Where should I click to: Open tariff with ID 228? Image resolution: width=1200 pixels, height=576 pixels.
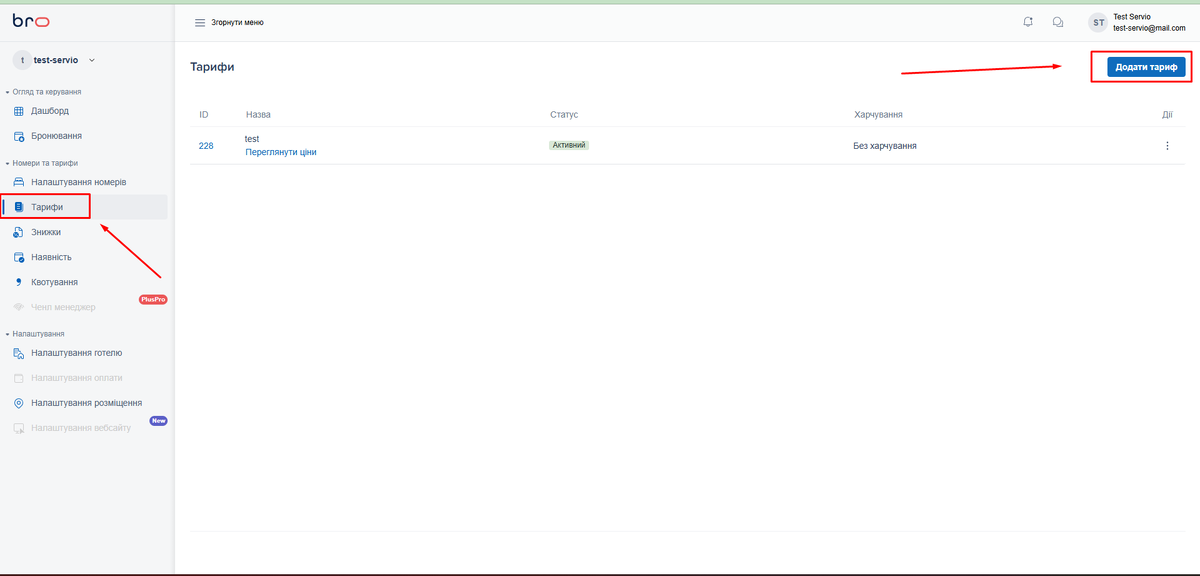pyautogui.click(x=206, y=145)
